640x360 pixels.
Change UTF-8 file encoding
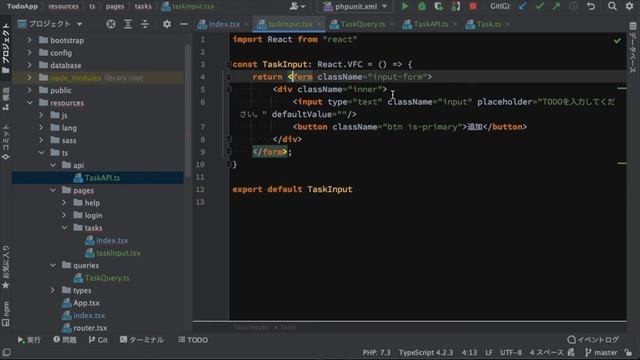point(511,352)
